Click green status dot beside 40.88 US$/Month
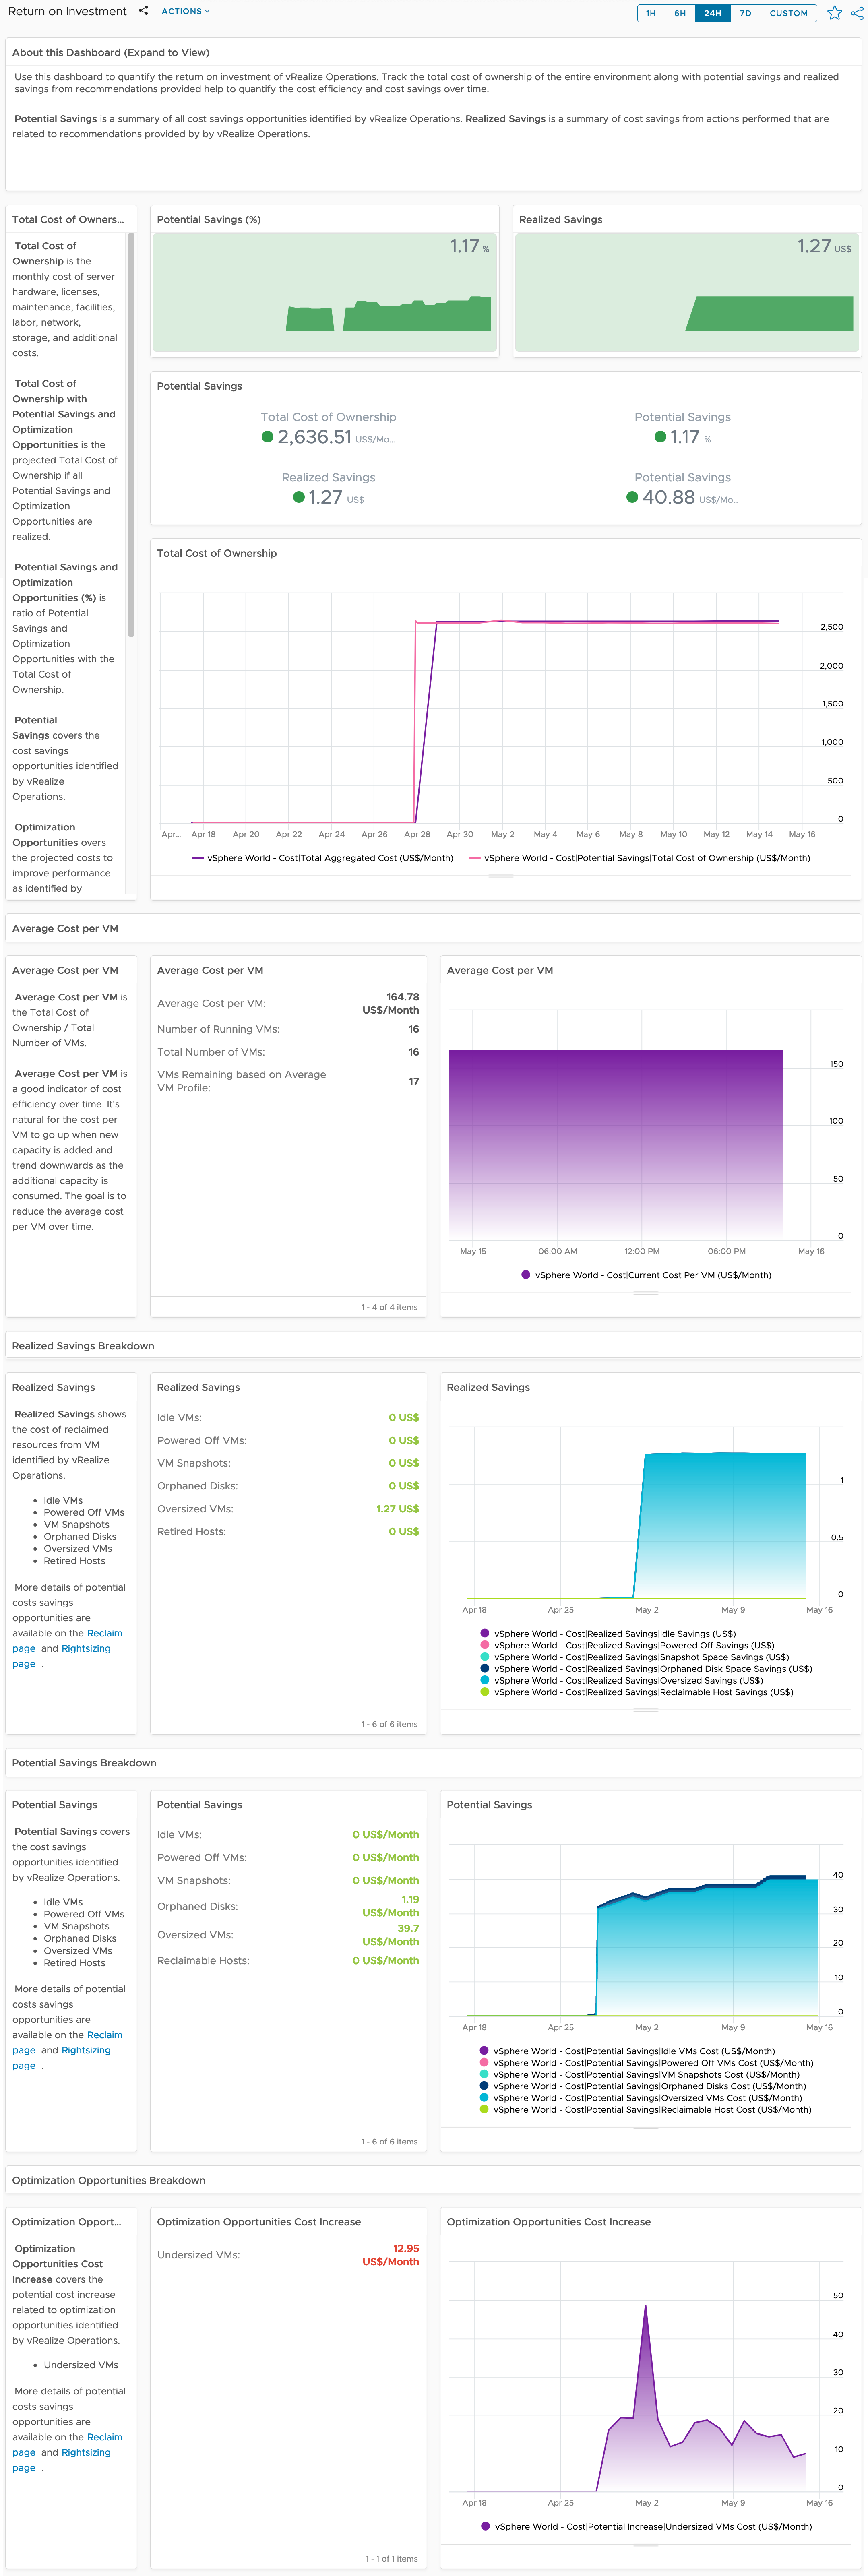Screen dimensions: 868x2576 632,497
